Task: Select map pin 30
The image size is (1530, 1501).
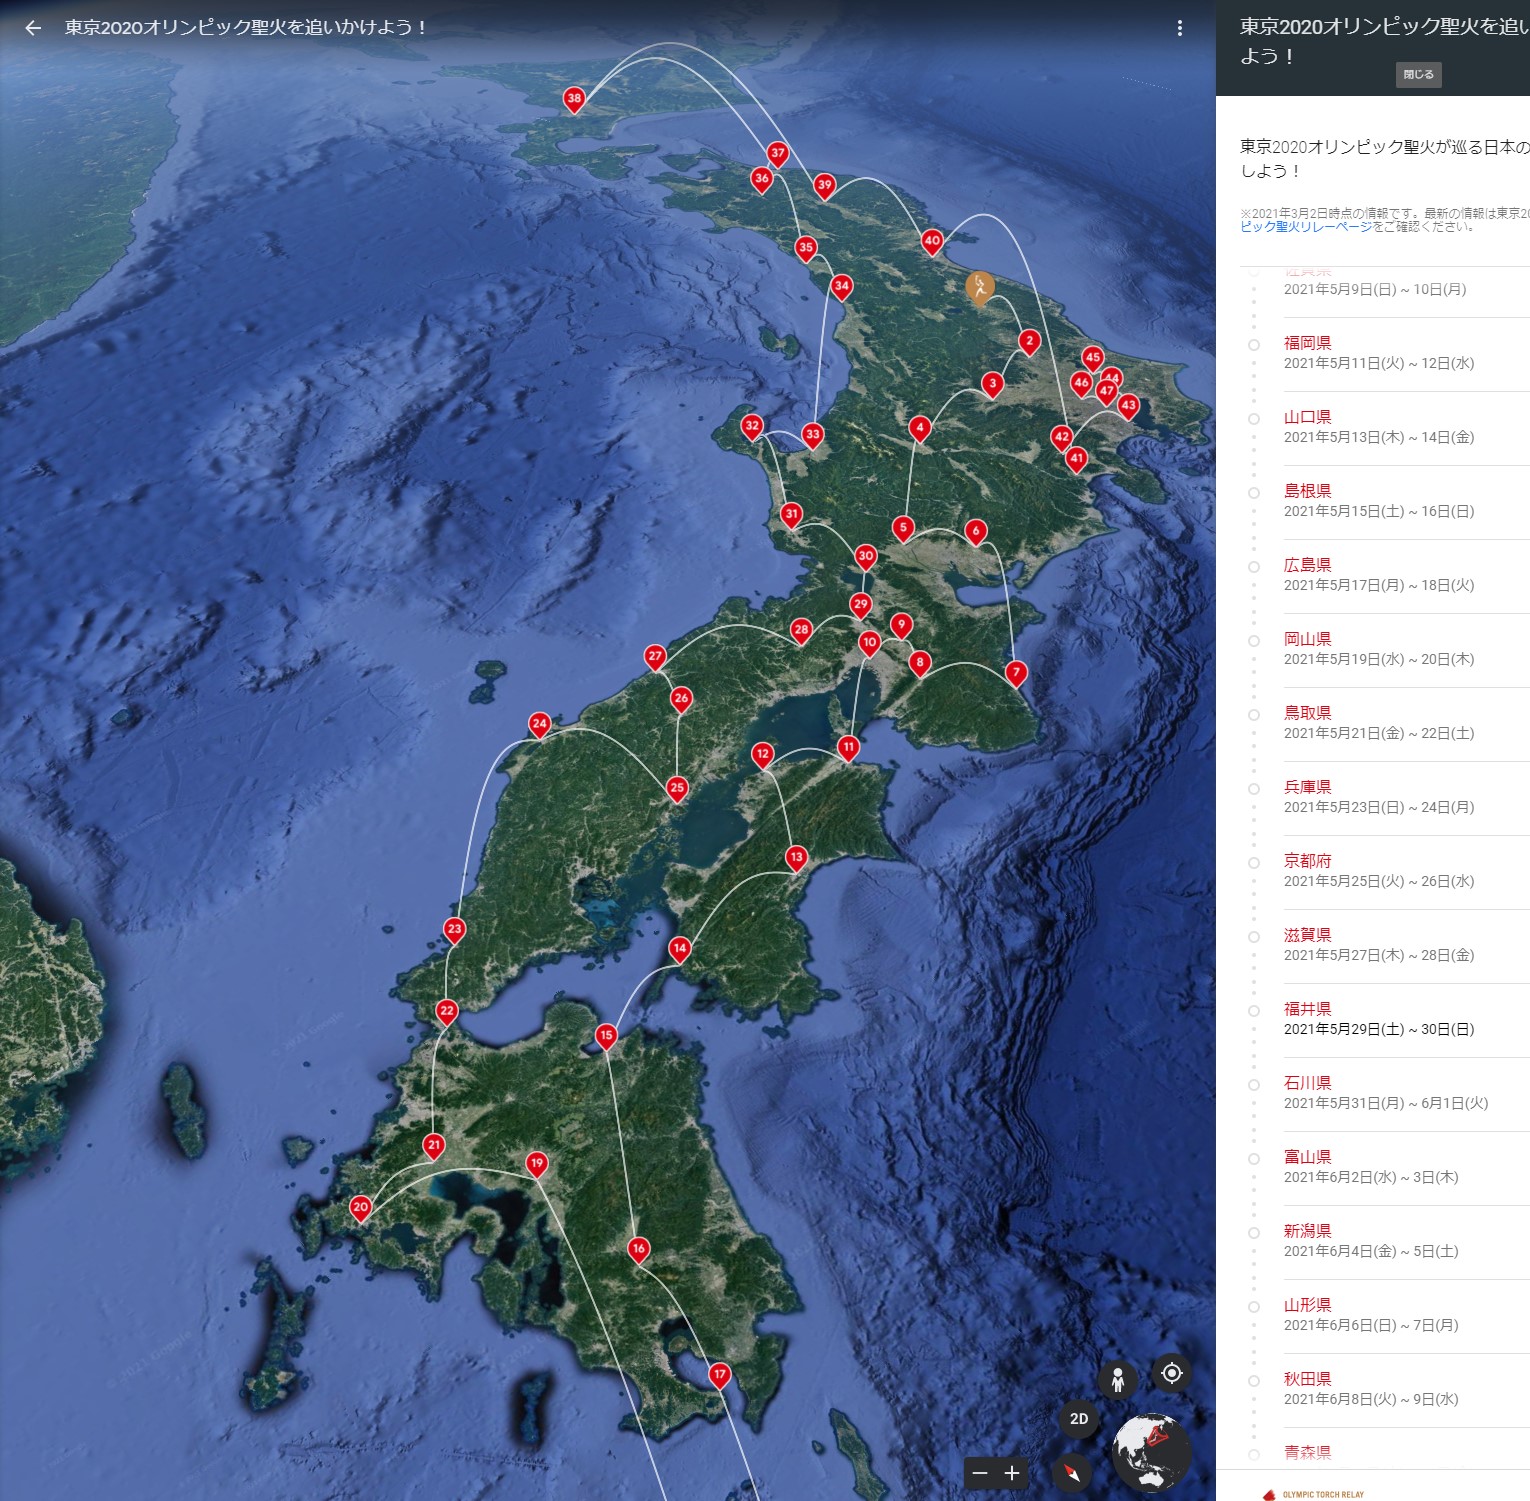Action: tap(866, 557)
